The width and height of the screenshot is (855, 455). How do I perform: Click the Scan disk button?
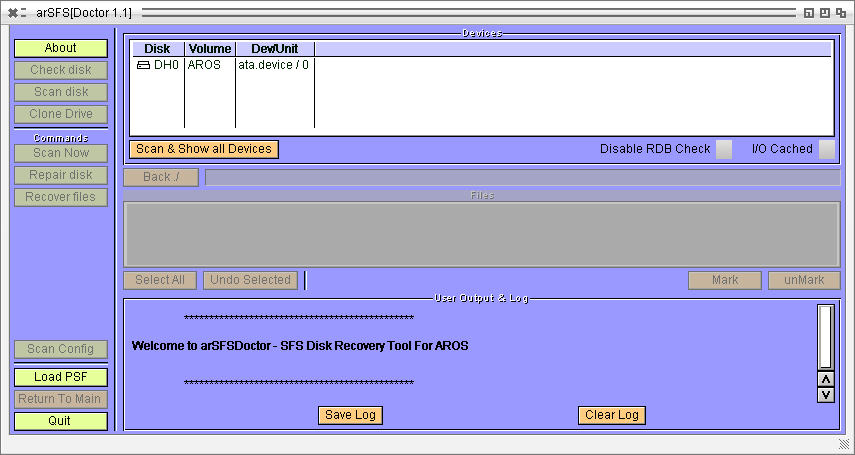(61, 92)
